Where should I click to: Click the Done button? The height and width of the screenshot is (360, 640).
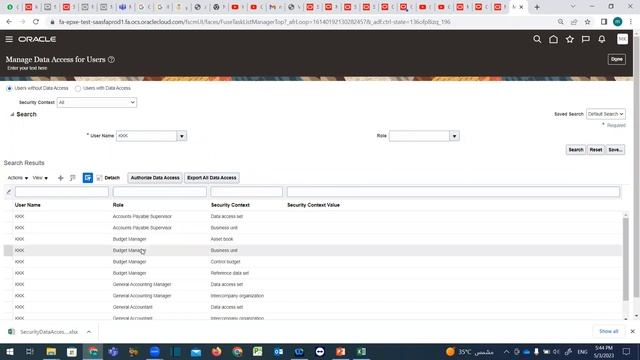pyautogui.click(x=616, y=59)
